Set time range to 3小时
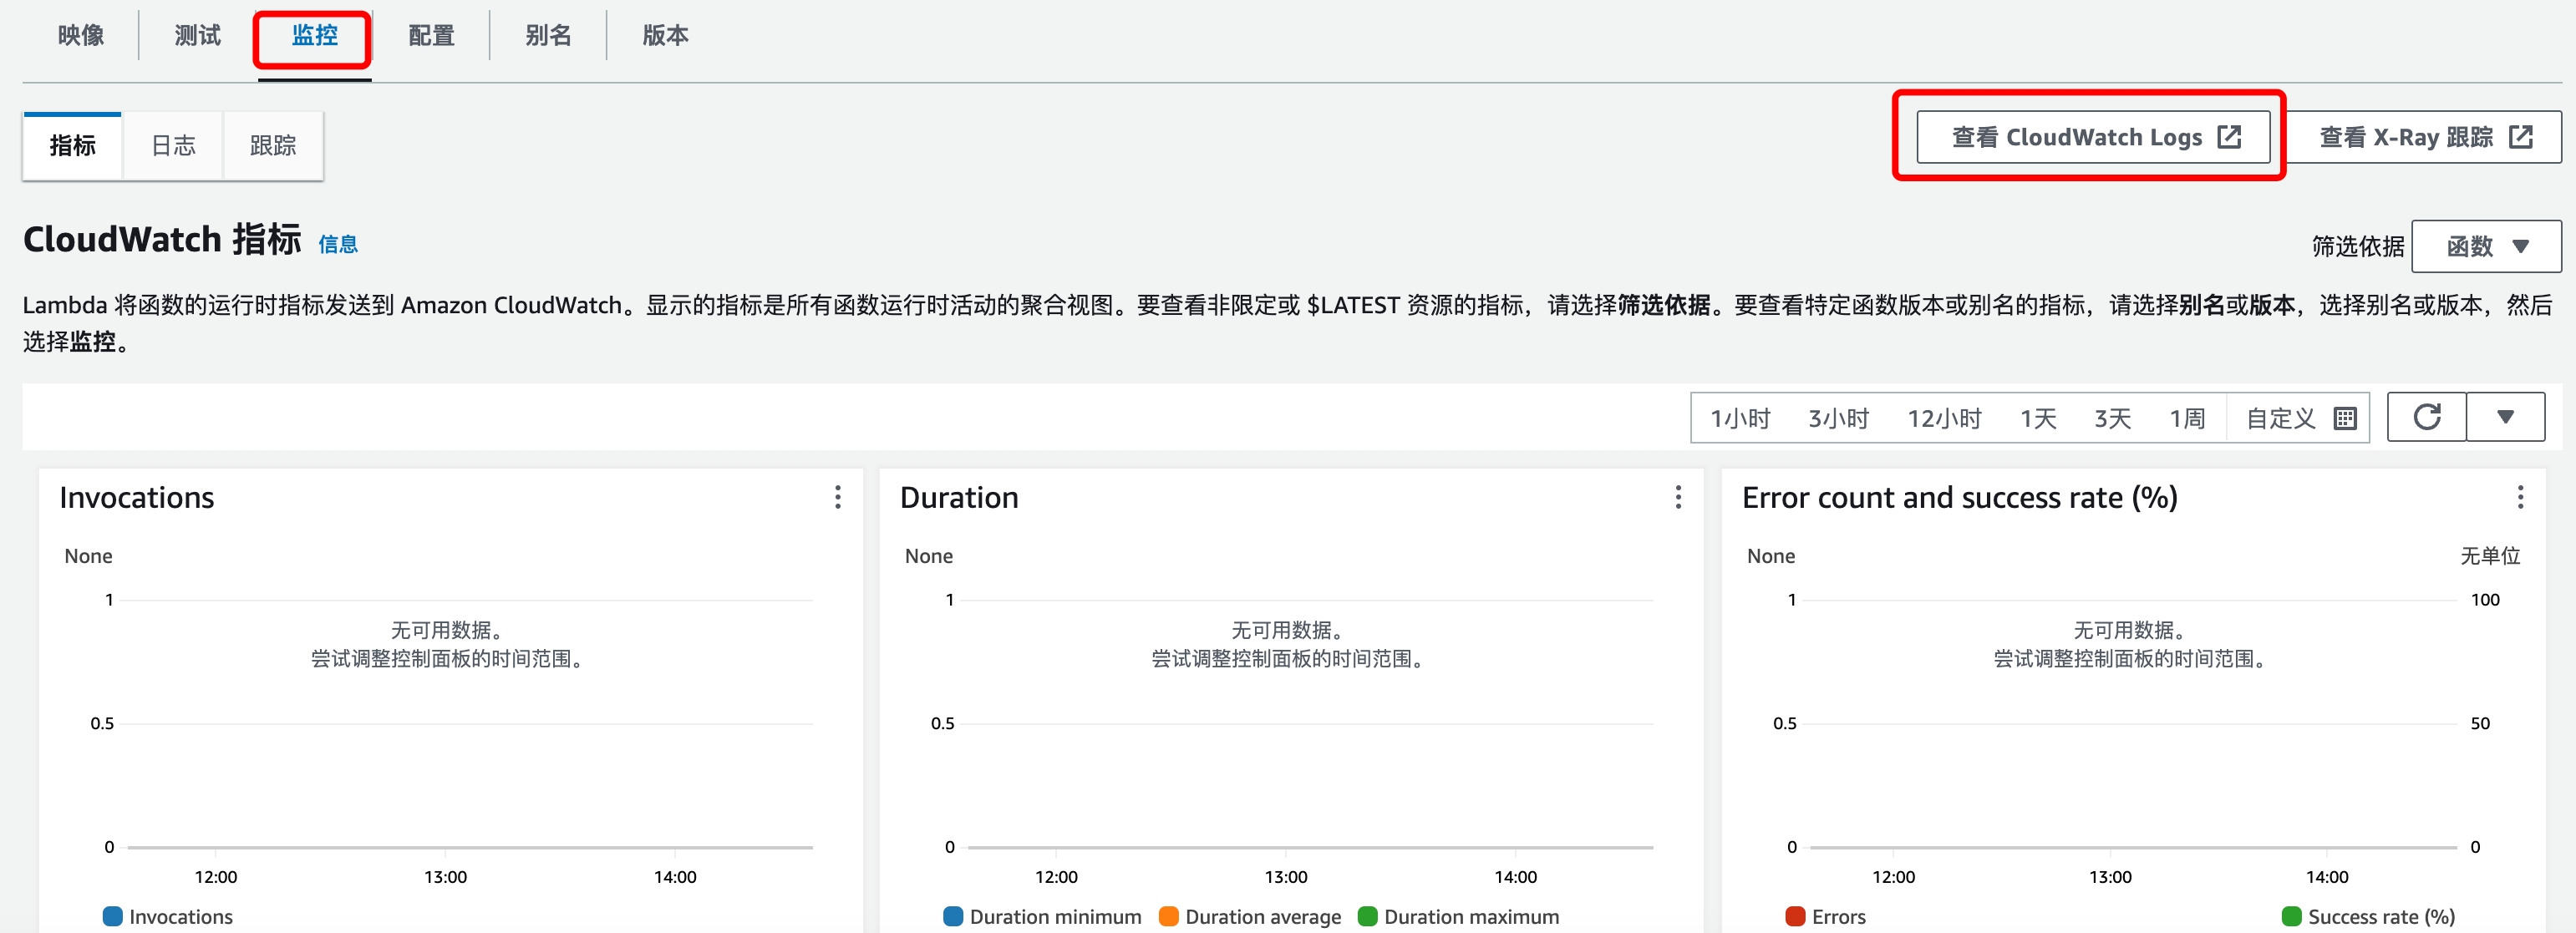Image resolution: width=2576 pixels, height=933 pixels. point(1838,418)
